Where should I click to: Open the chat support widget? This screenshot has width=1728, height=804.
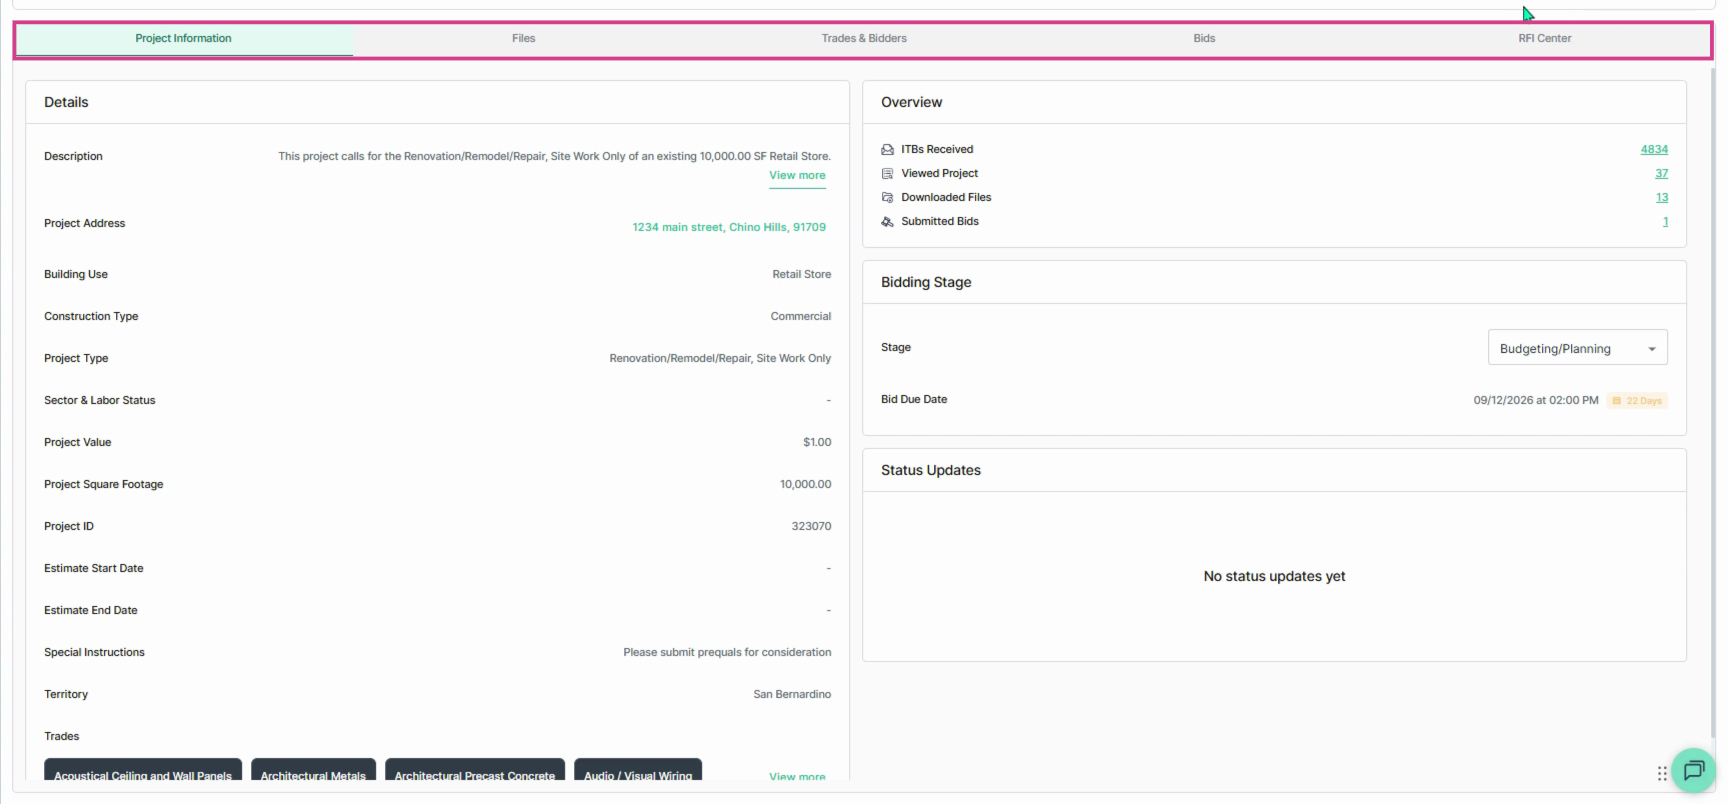click(1693, 770)
